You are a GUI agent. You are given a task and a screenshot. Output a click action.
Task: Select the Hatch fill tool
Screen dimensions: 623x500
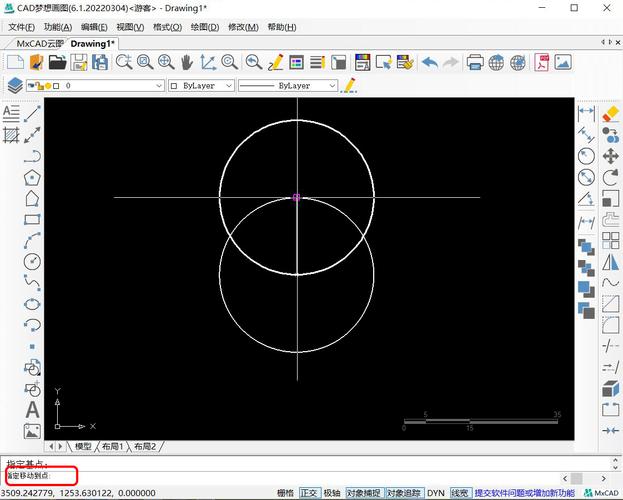[x=11, y=135]
